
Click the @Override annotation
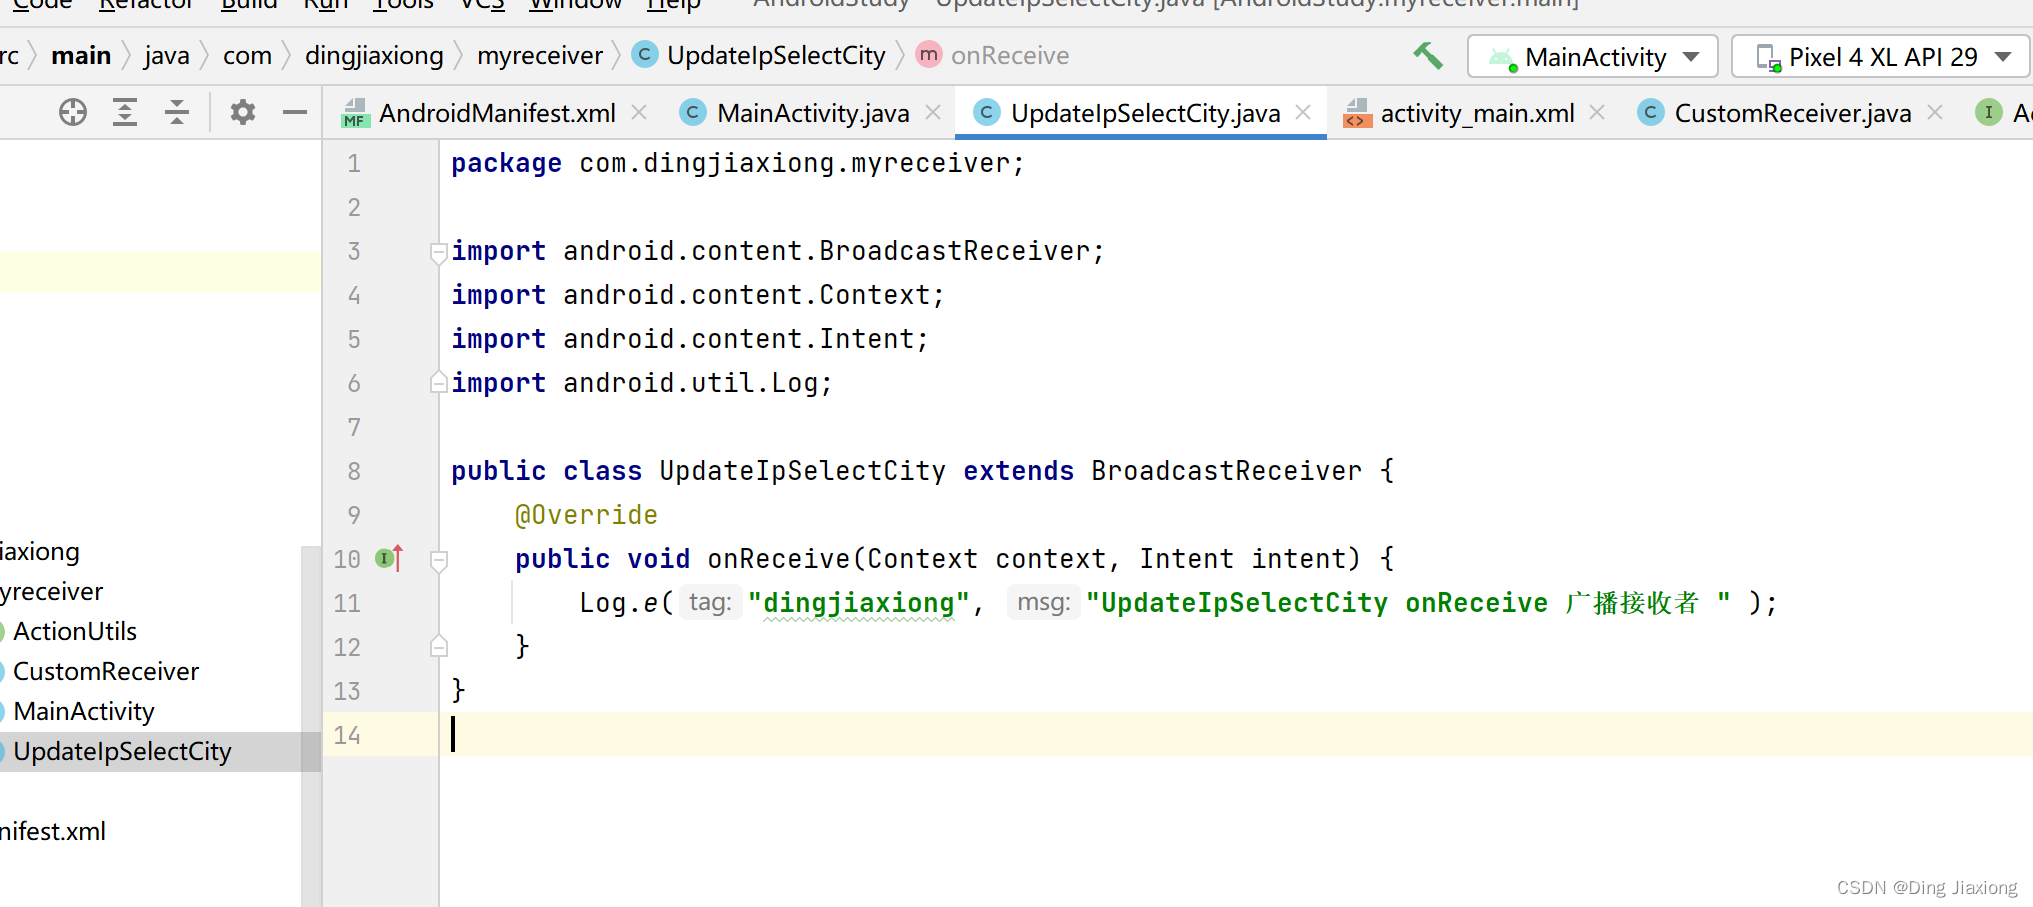(x=586, y=515)
